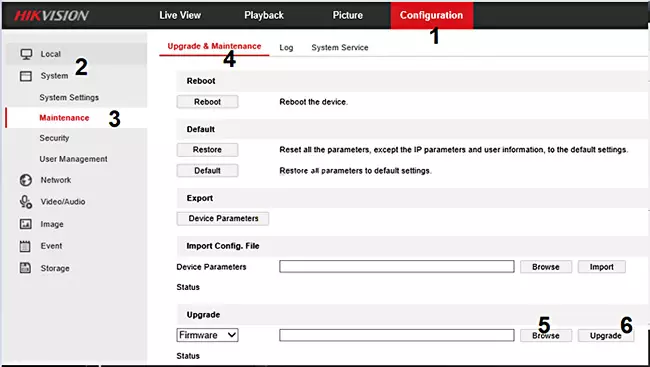Click the Network globe icon
The width and height of the screenshot is (650, 367).
tap(26, 180)
